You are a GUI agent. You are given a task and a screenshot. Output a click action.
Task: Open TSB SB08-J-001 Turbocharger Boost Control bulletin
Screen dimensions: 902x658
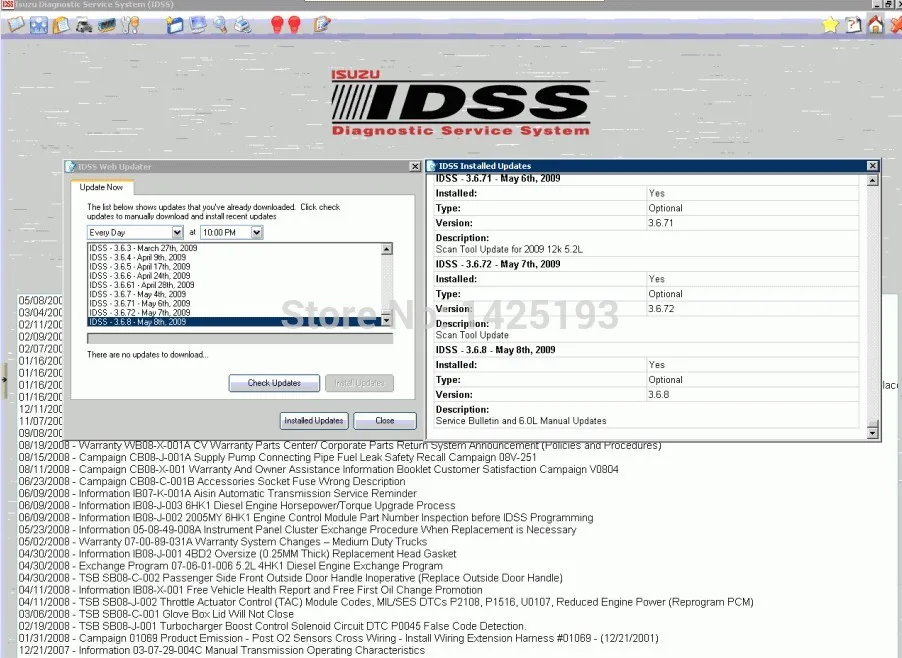(x=272, y=626)
